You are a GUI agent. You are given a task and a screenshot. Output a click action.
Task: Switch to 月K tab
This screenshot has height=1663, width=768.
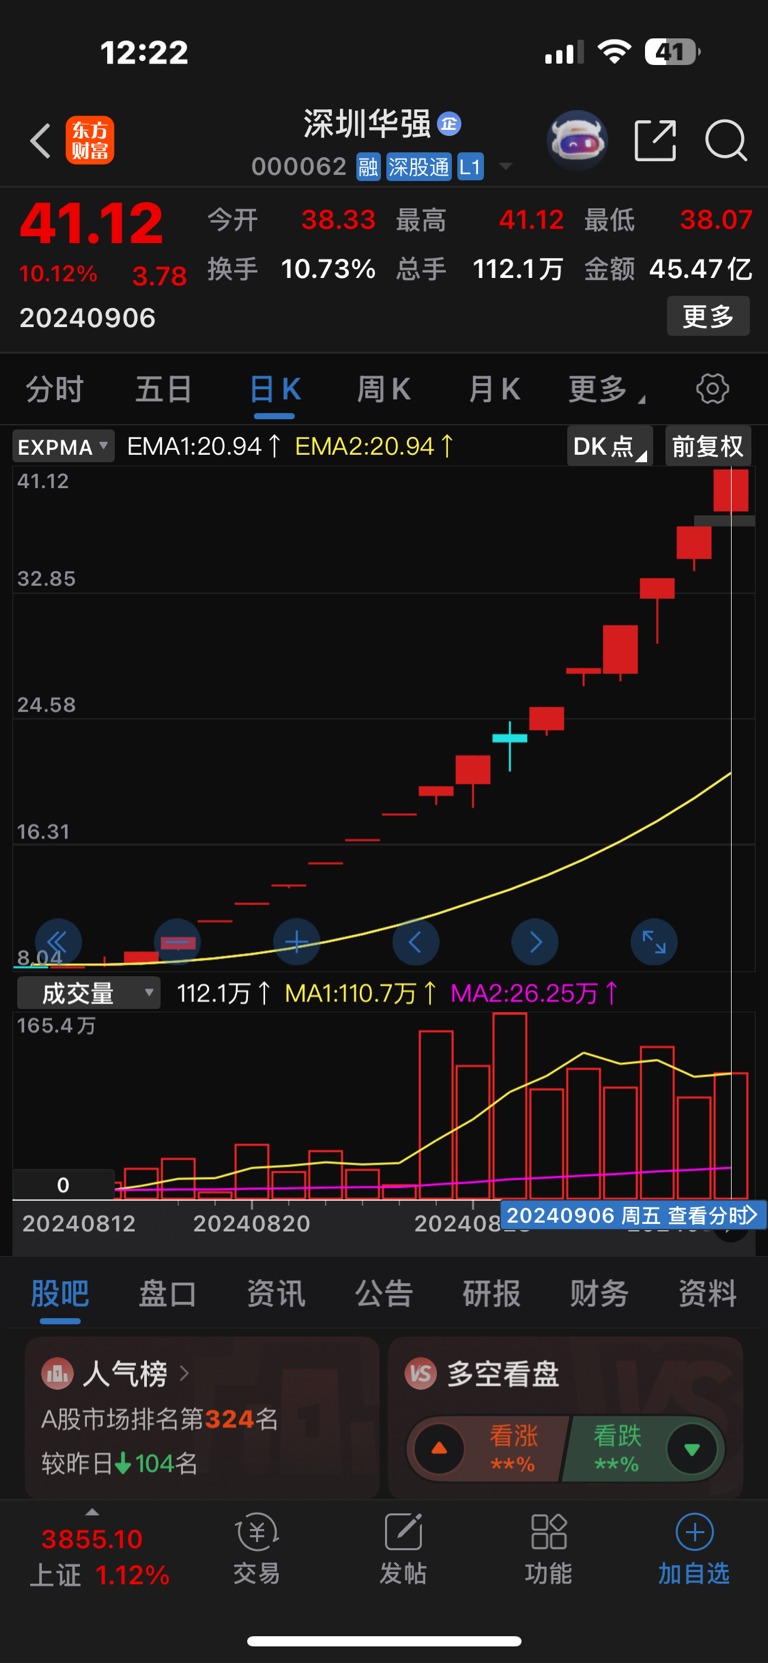tap(494, 389)
